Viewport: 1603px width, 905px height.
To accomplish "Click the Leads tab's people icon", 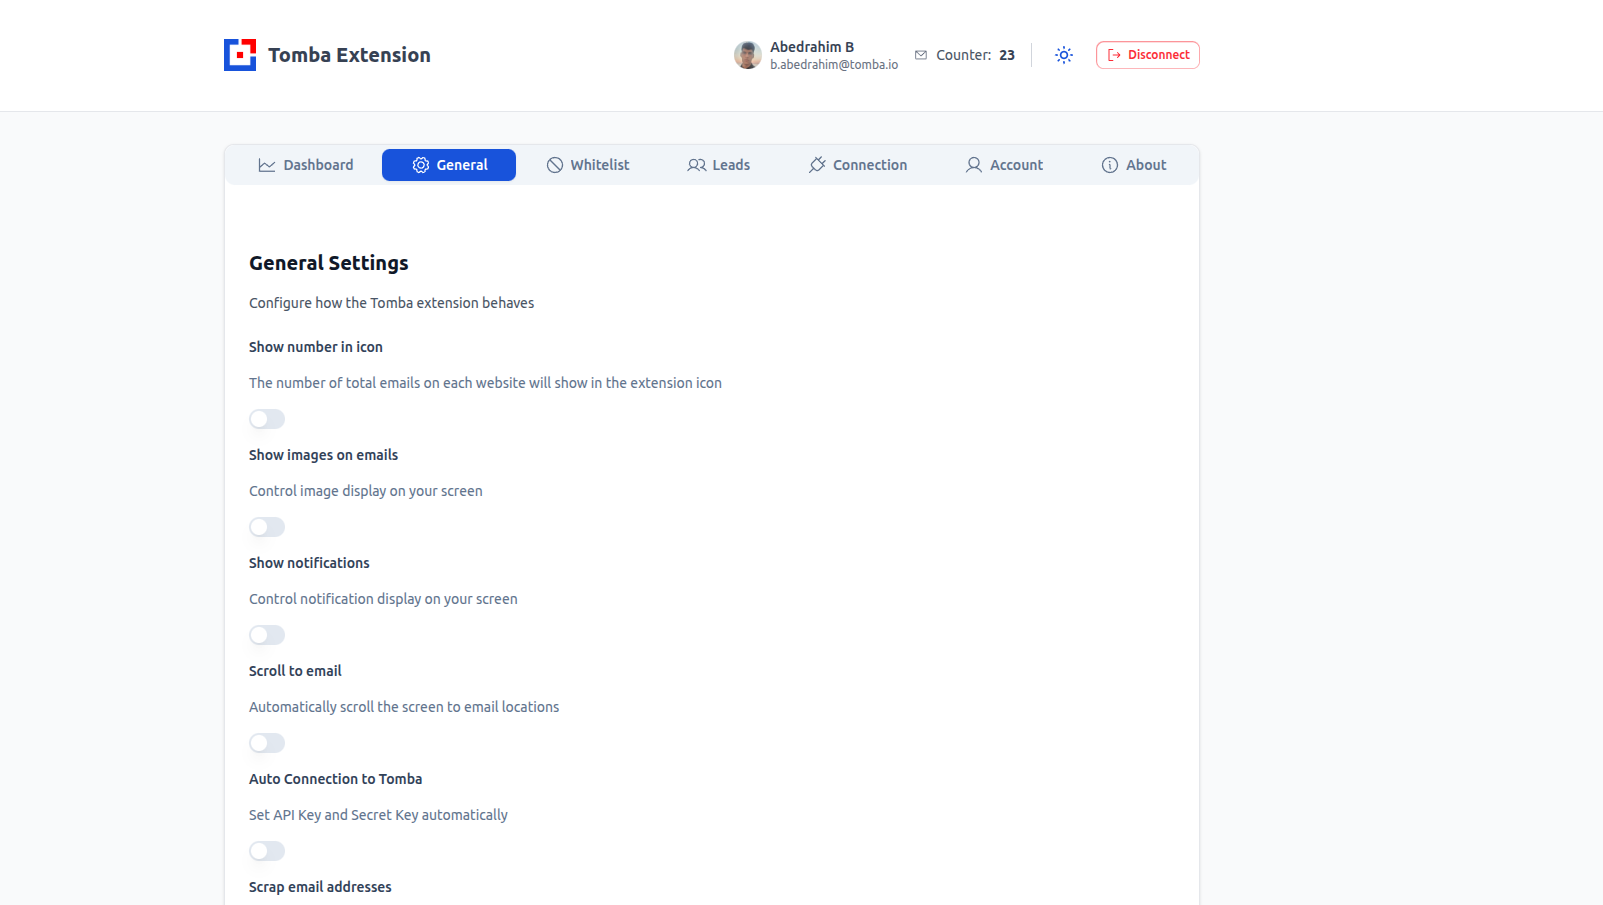I will coord(697,165).
